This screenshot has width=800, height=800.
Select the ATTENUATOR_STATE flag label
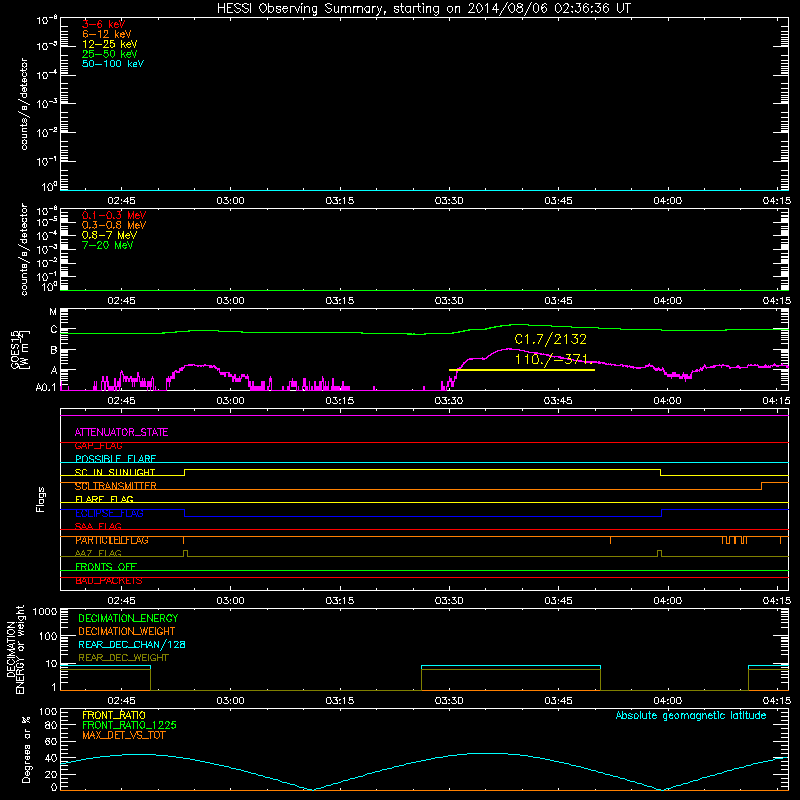121,432
